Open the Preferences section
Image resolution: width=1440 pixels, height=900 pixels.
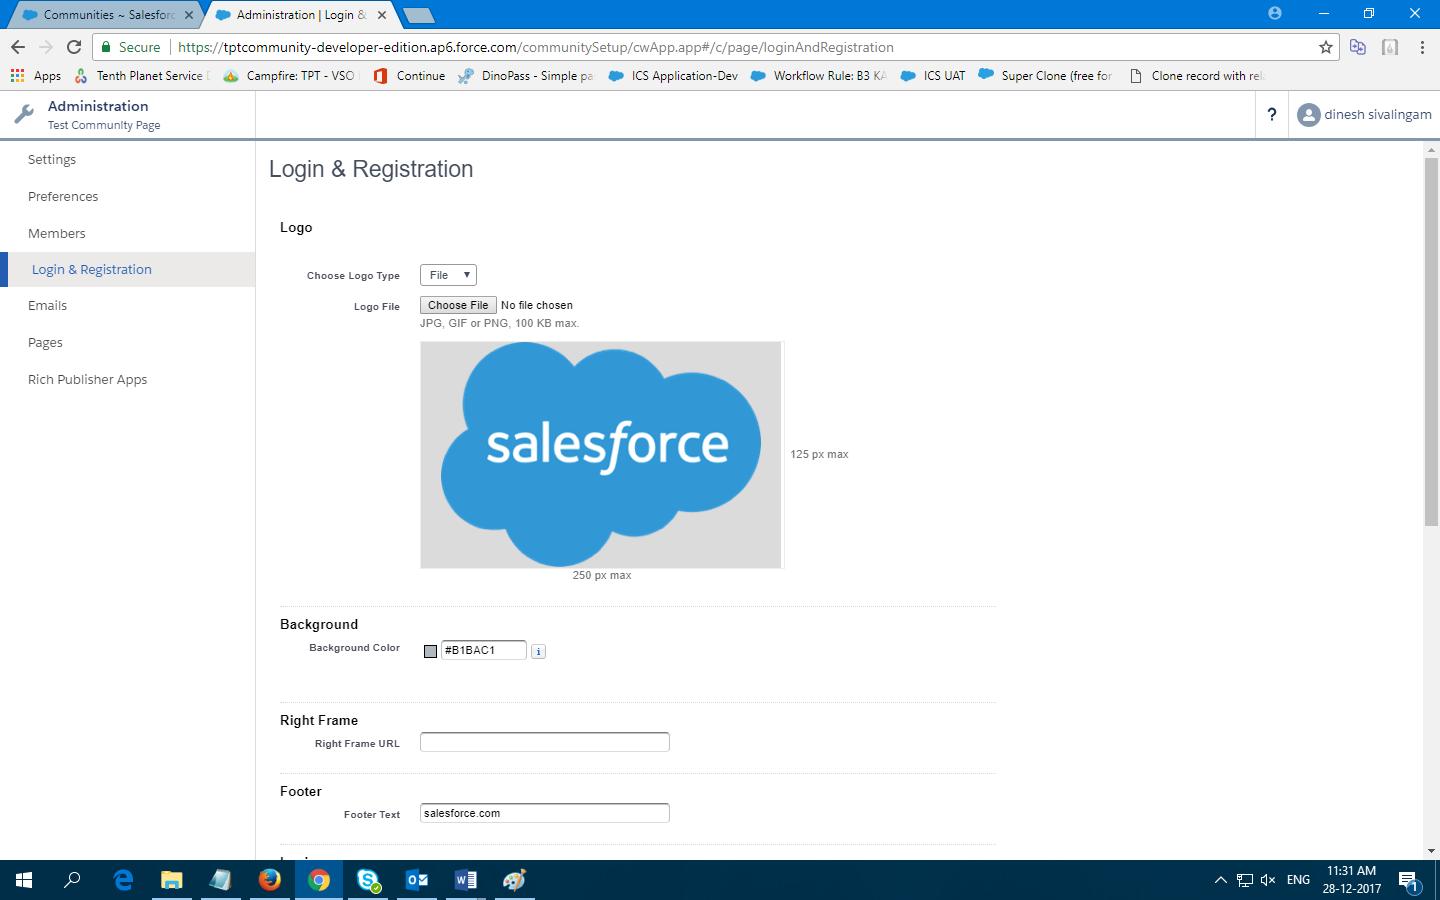point(63,197)
